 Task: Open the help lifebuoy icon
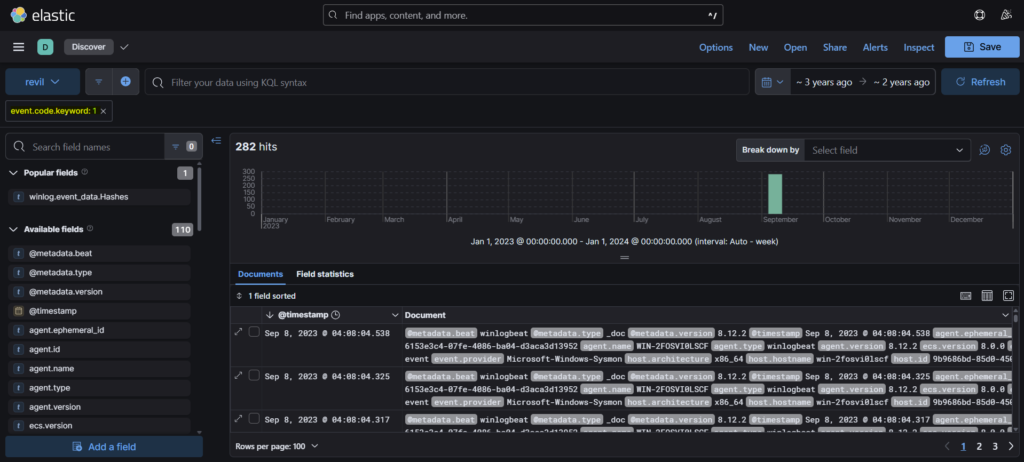coord(979,15)
